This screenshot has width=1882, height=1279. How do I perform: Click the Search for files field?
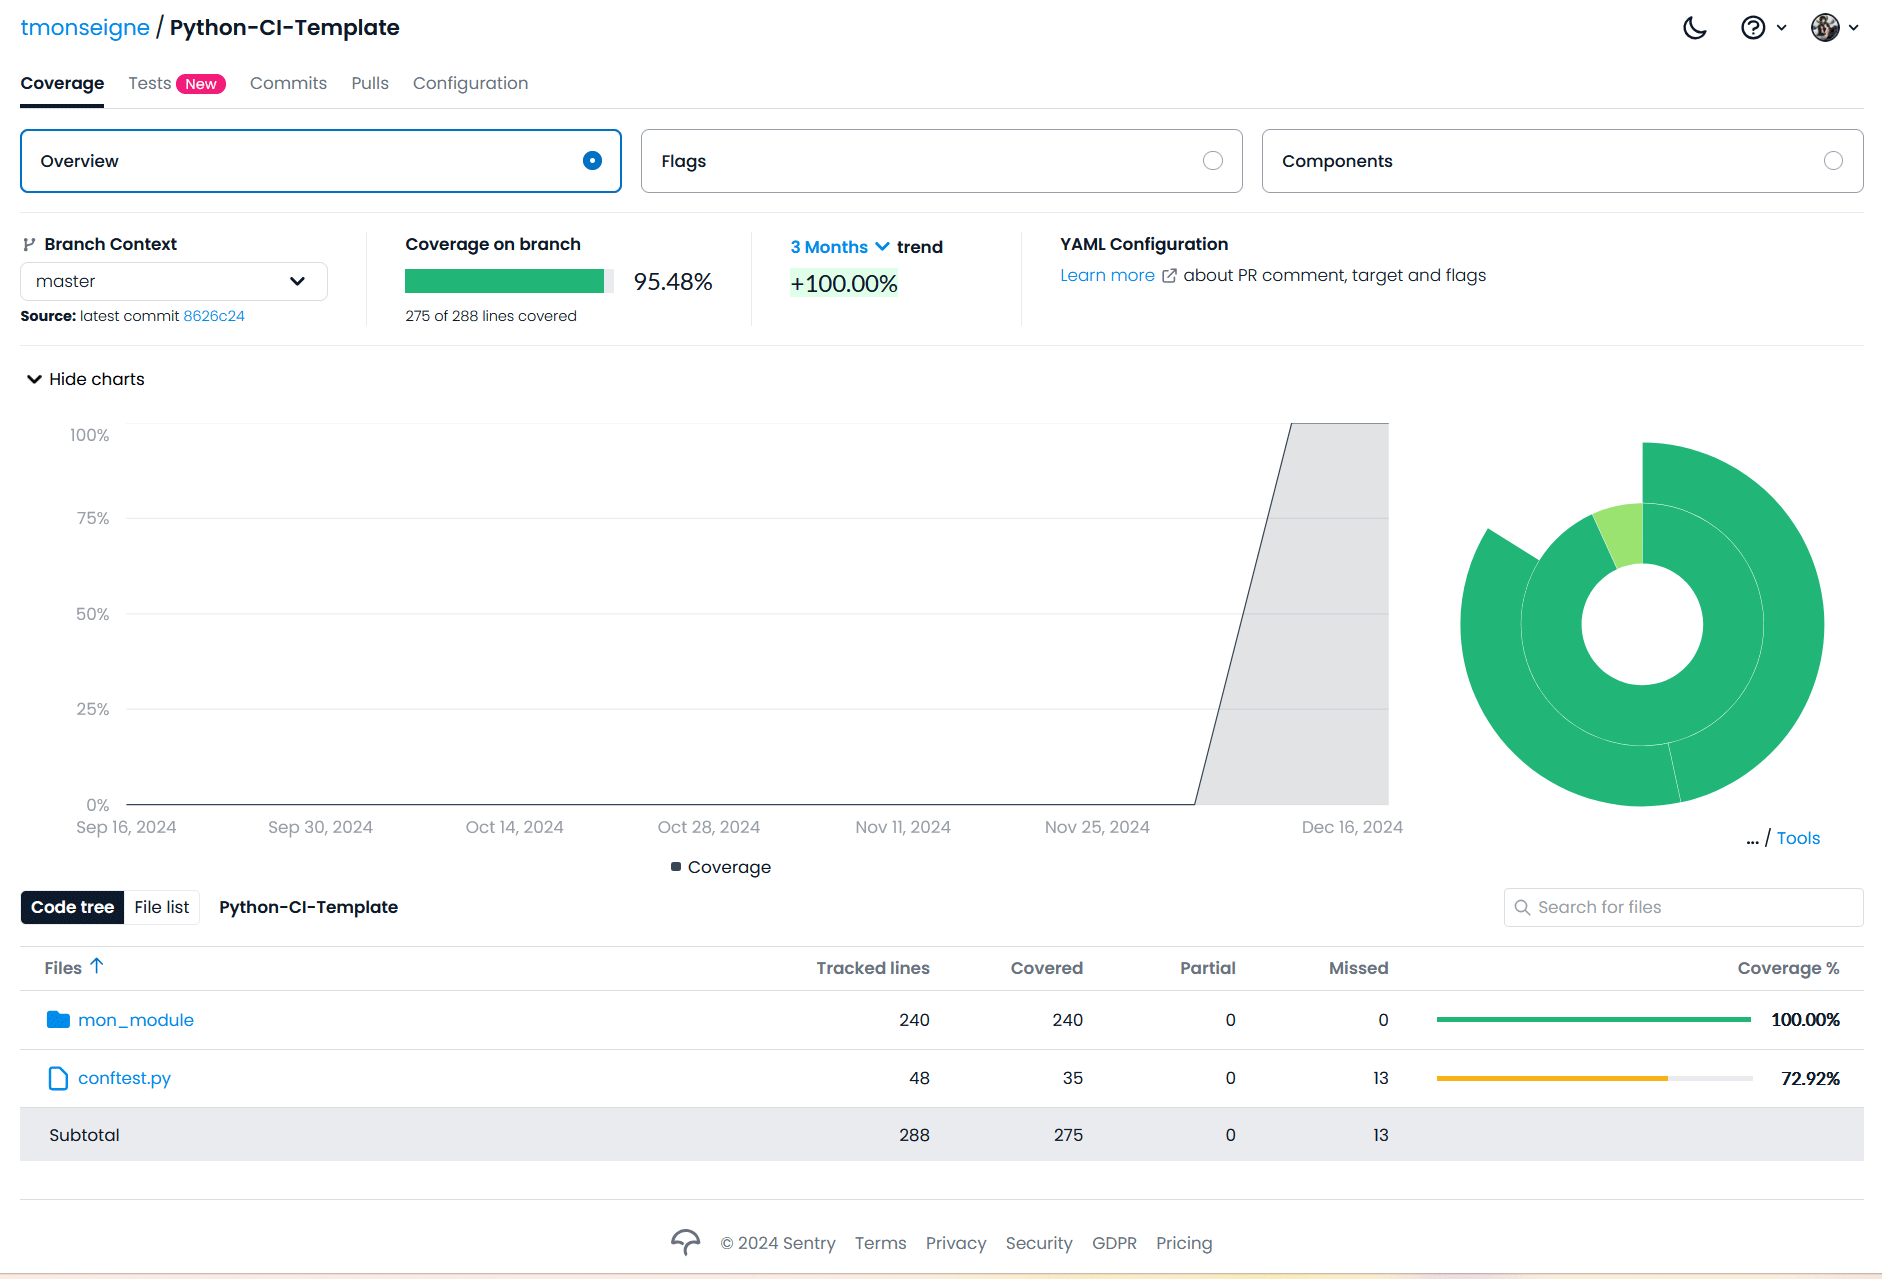[x=1683, y=907]
